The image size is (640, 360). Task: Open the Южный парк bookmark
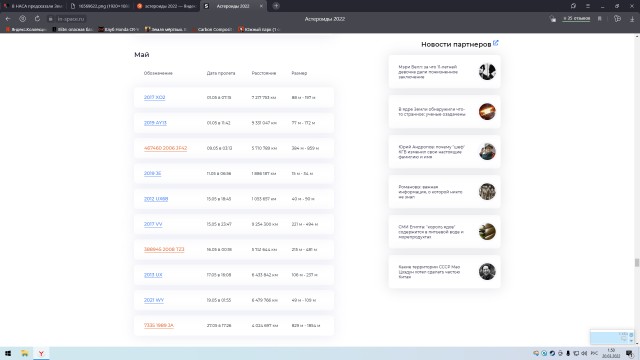[x=259, y=29]
